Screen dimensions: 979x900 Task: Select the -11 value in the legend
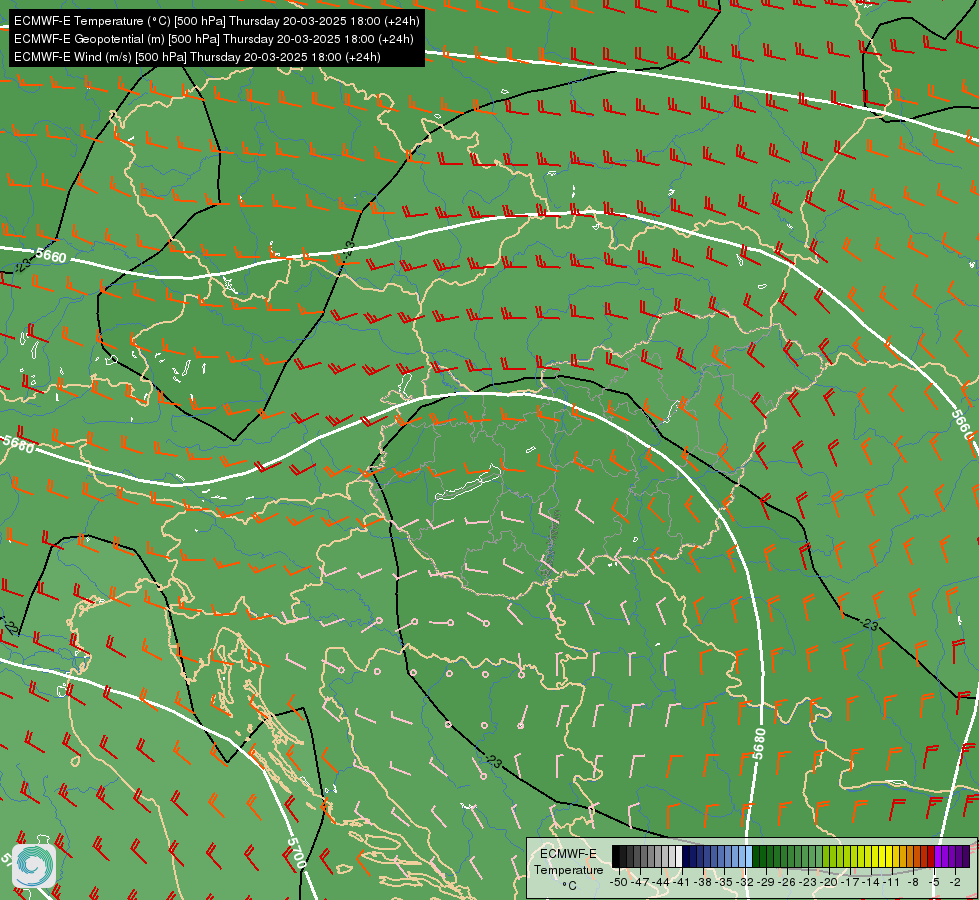pyautogui.click(x=892, y=882)
